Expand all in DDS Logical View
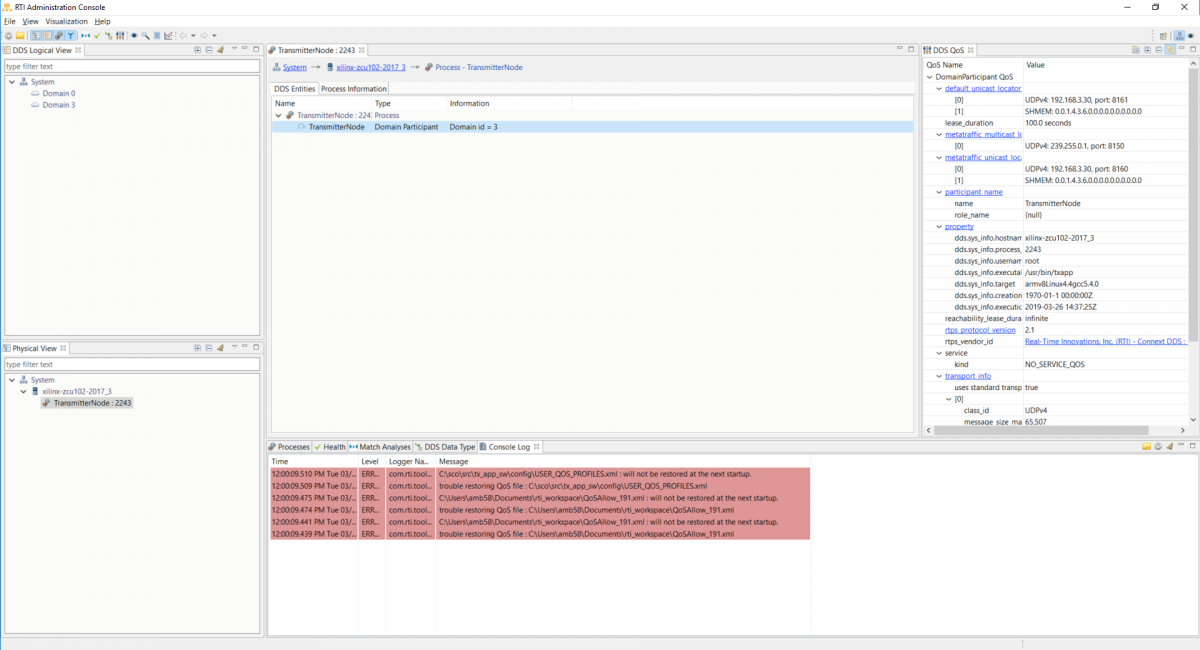 click(197, 50)
